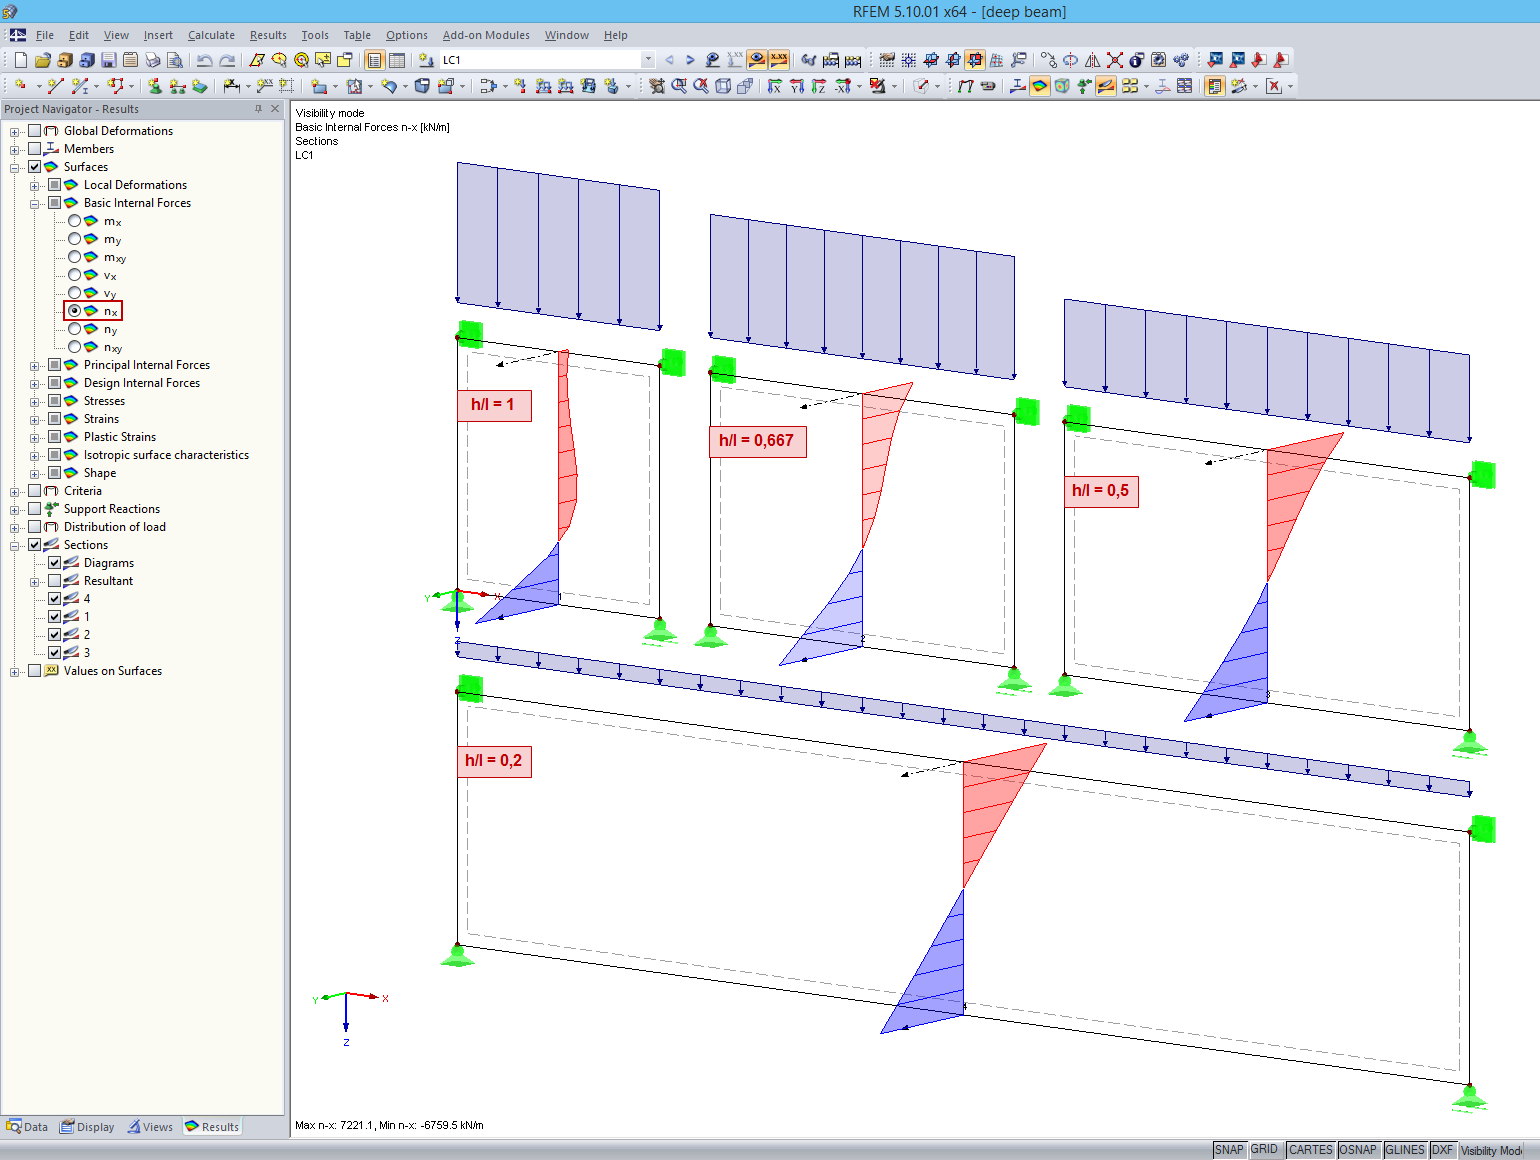1540x1160 pixels.
Task: Go to next load case arrow
Action: coord(690,60)
